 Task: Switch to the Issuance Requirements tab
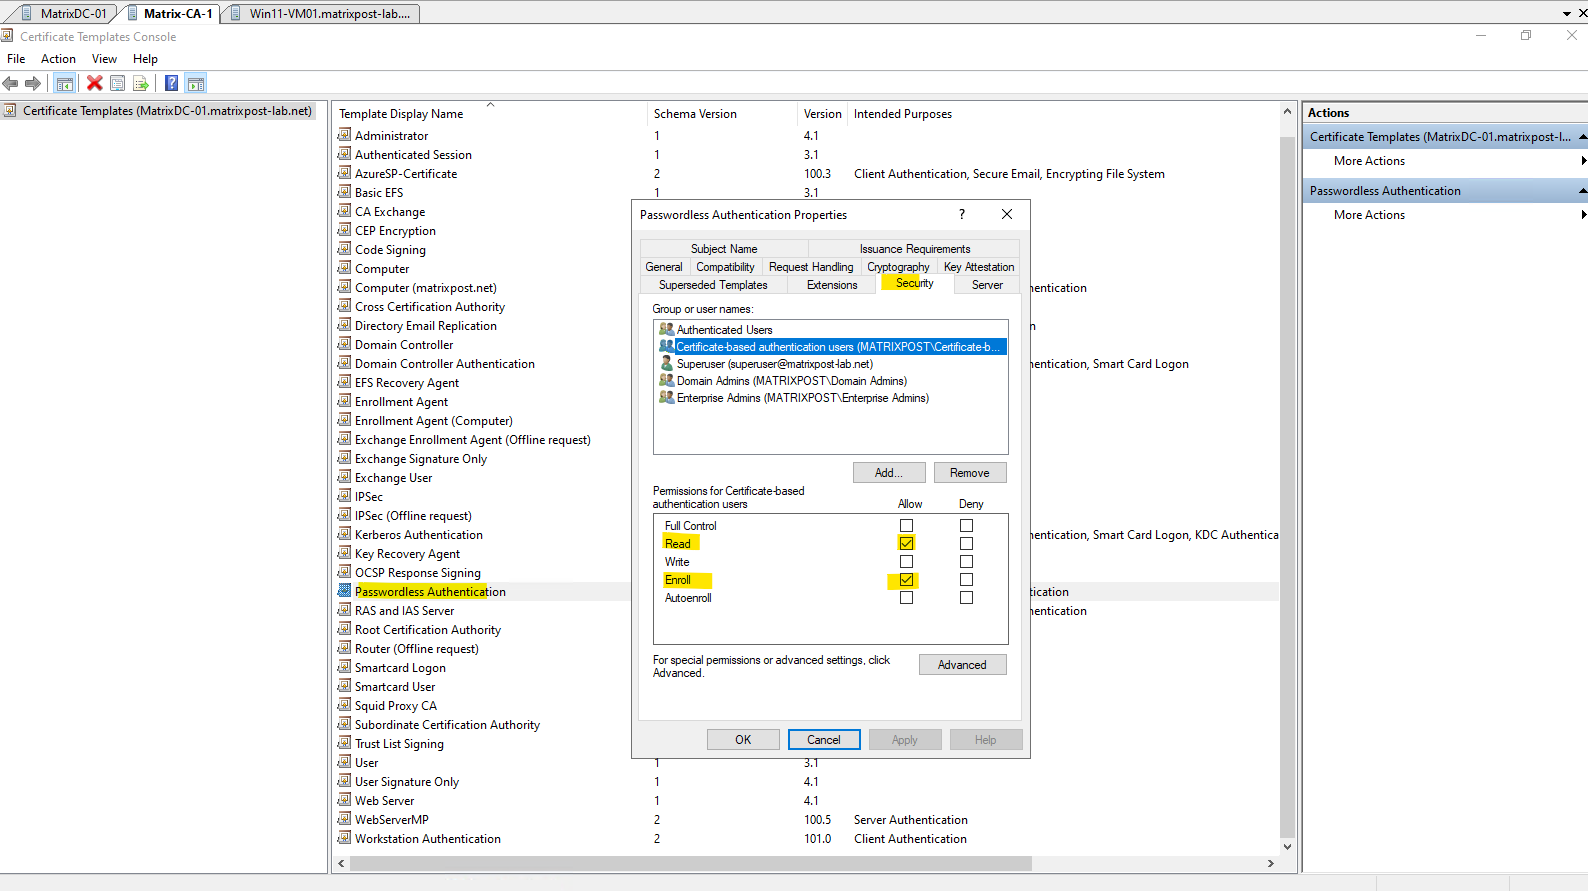pos(915,249)
